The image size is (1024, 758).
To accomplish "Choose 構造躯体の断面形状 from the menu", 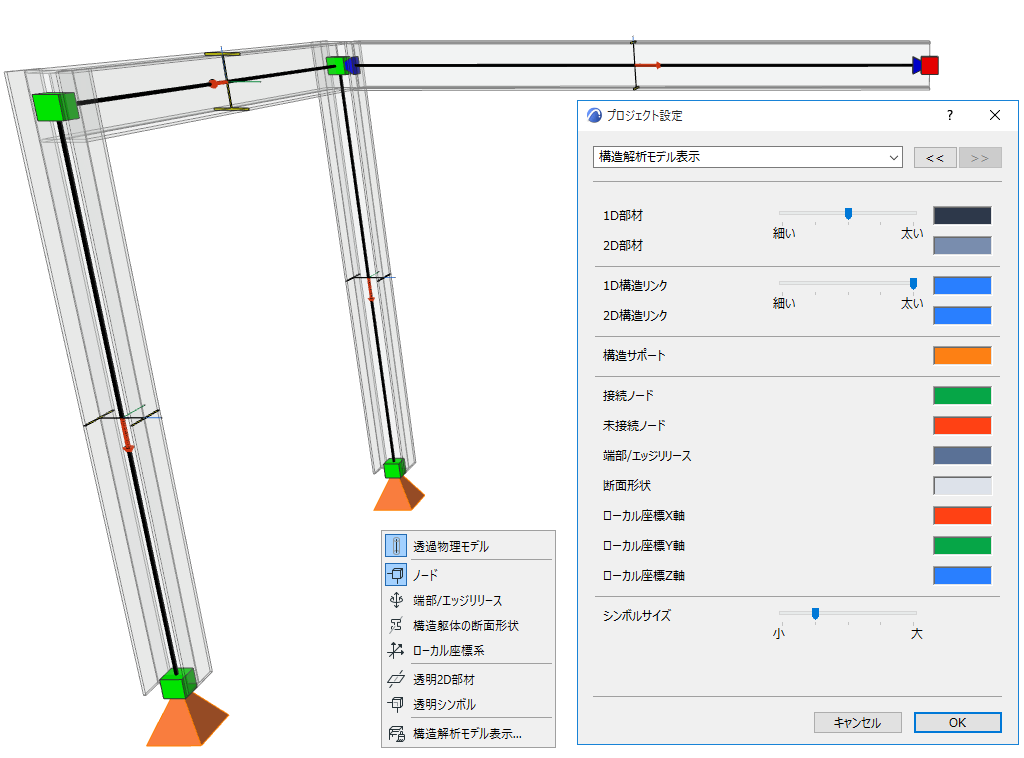I will click(x=468, y=625).
